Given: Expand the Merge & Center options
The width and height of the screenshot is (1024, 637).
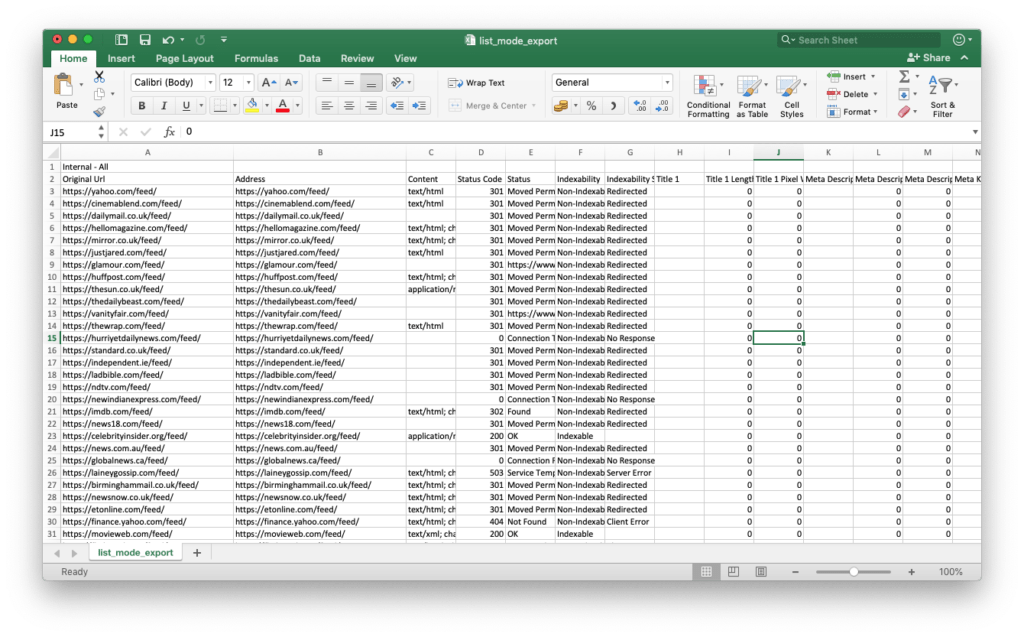Looking at the screenshot, I should point(534,106).
